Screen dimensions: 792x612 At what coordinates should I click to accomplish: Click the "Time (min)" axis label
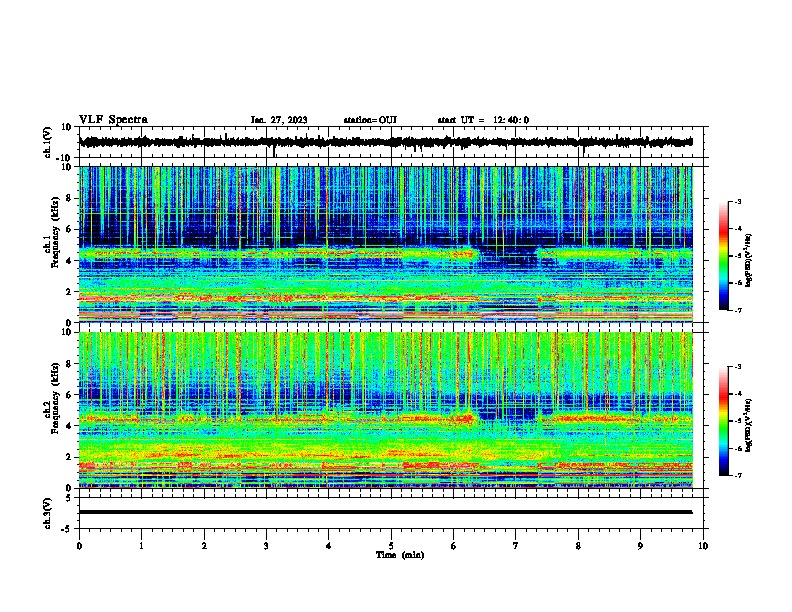click(x=400, y=555)
